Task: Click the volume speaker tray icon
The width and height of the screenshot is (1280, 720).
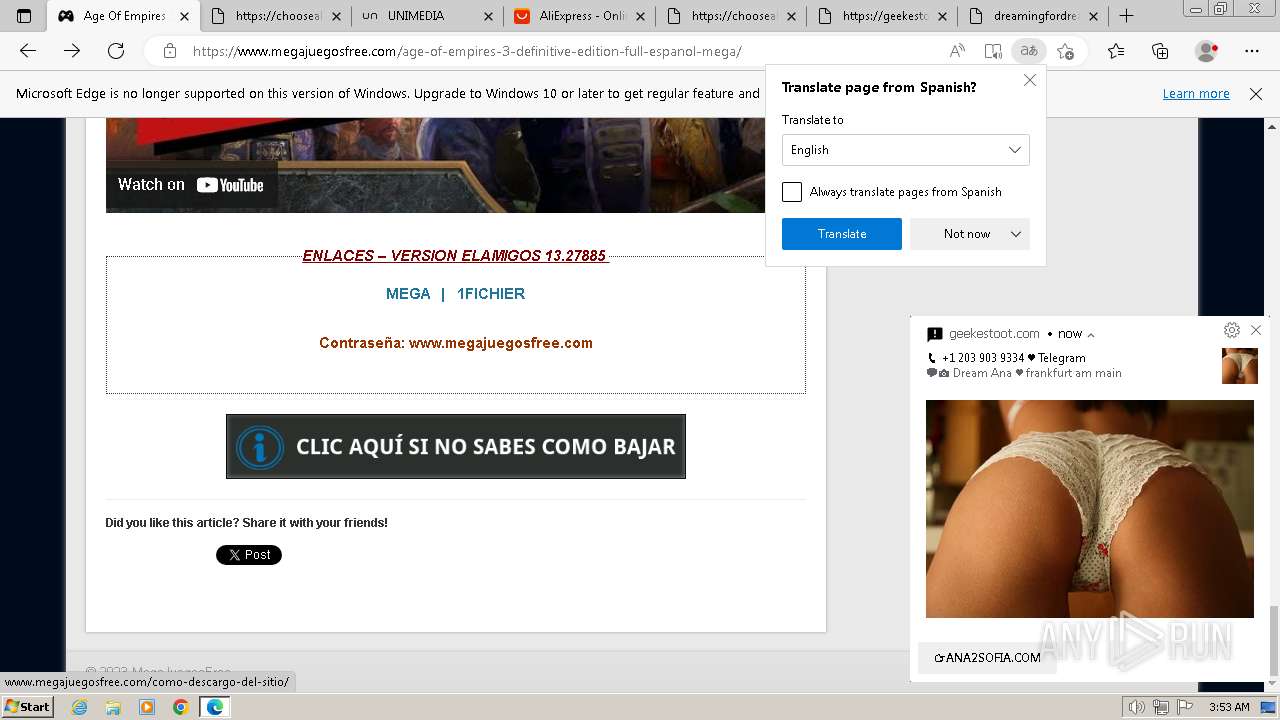Action: tap(1136, 707)
